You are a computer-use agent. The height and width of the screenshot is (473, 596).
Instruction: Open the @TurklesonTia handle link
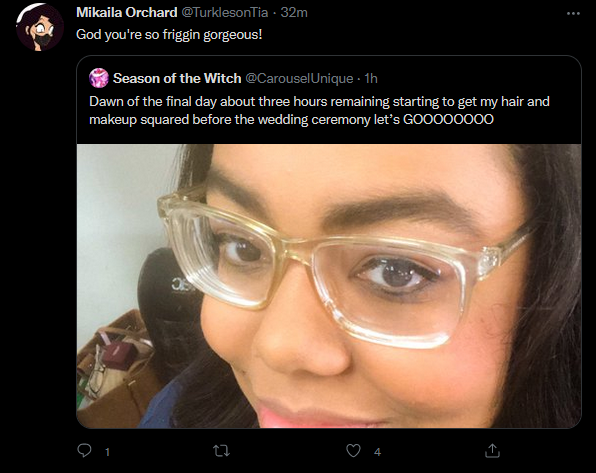point(225,13)
